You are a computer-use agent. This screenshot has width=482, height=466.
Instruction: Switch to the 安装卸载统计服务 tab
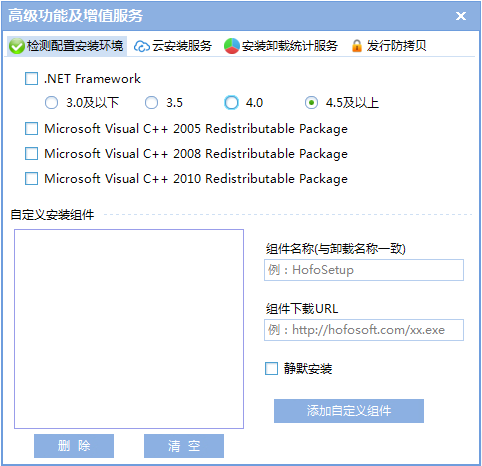(x=281, y=46)
